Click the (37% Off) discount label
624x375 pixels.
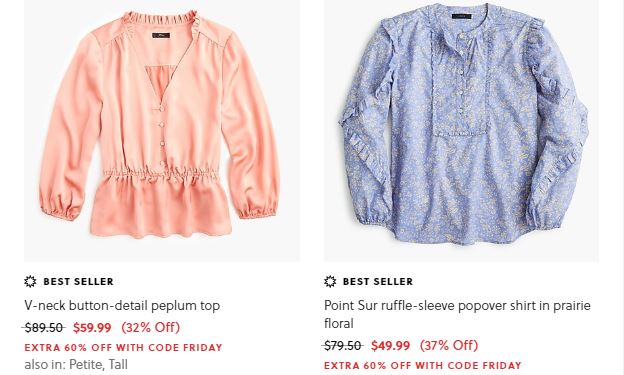(x=449, y=345)
